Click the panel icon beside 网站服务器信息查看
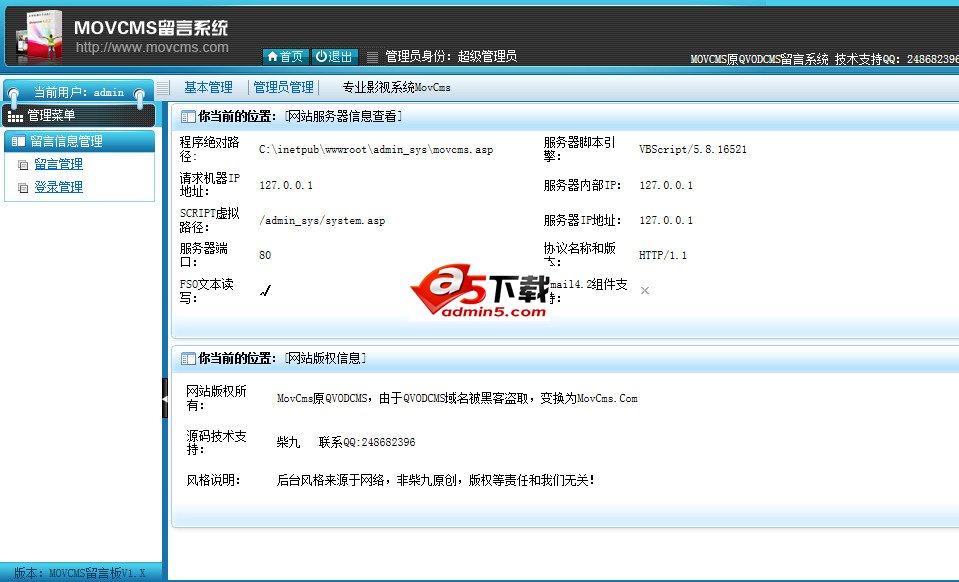 tap(188, 116)
